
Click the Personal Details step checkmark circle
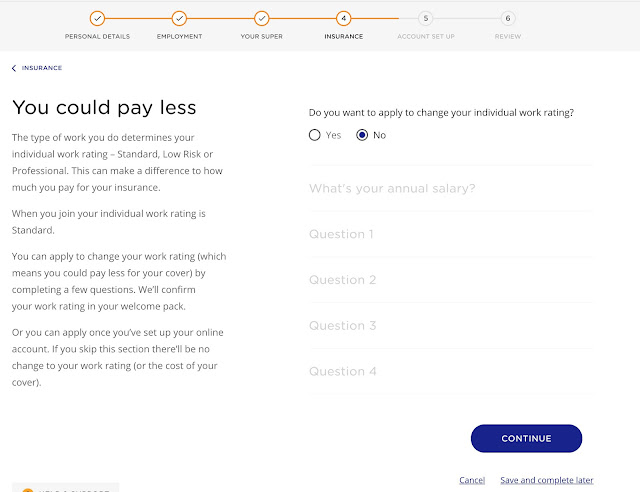[97, 18]
